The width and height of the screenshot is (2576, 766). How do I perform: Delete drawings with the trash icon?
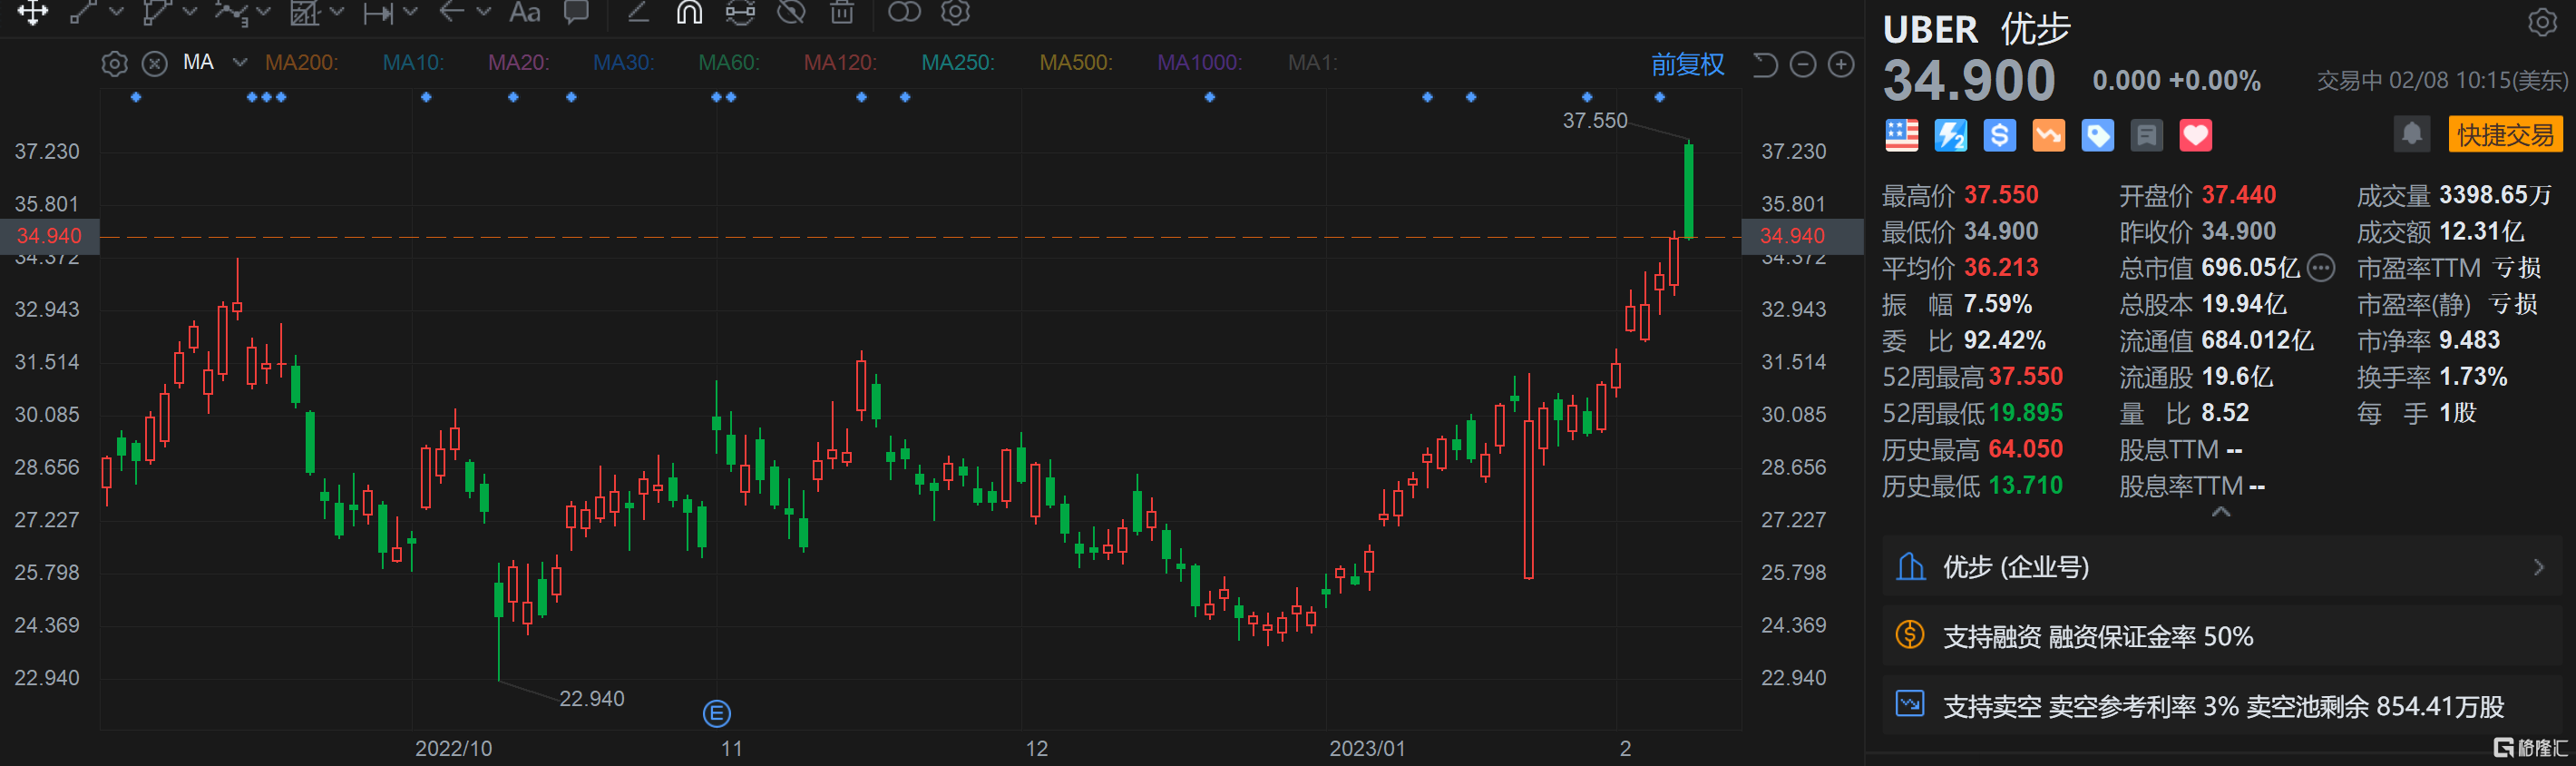point(843,12)
